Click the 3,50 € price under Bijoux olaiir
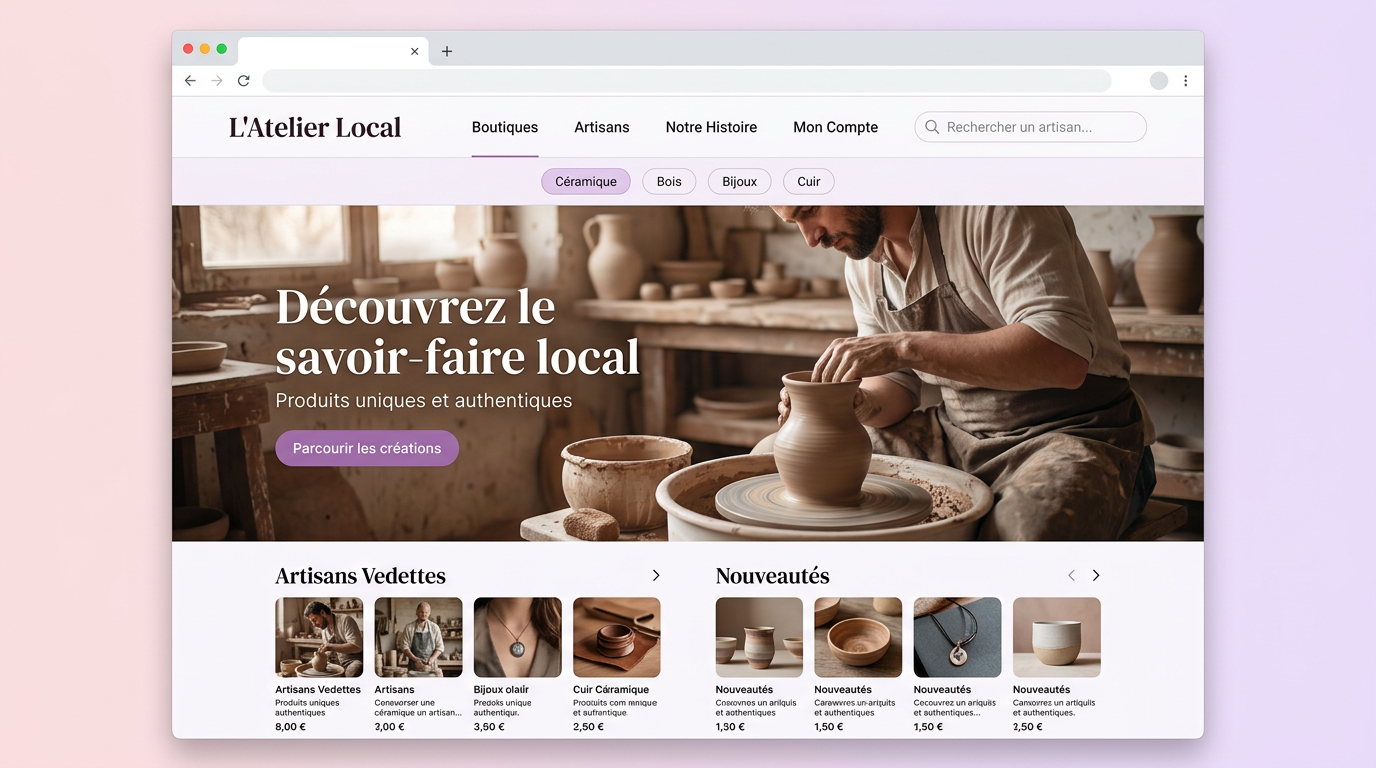The height and width of the screenshot is (768, 1376). 489,727
